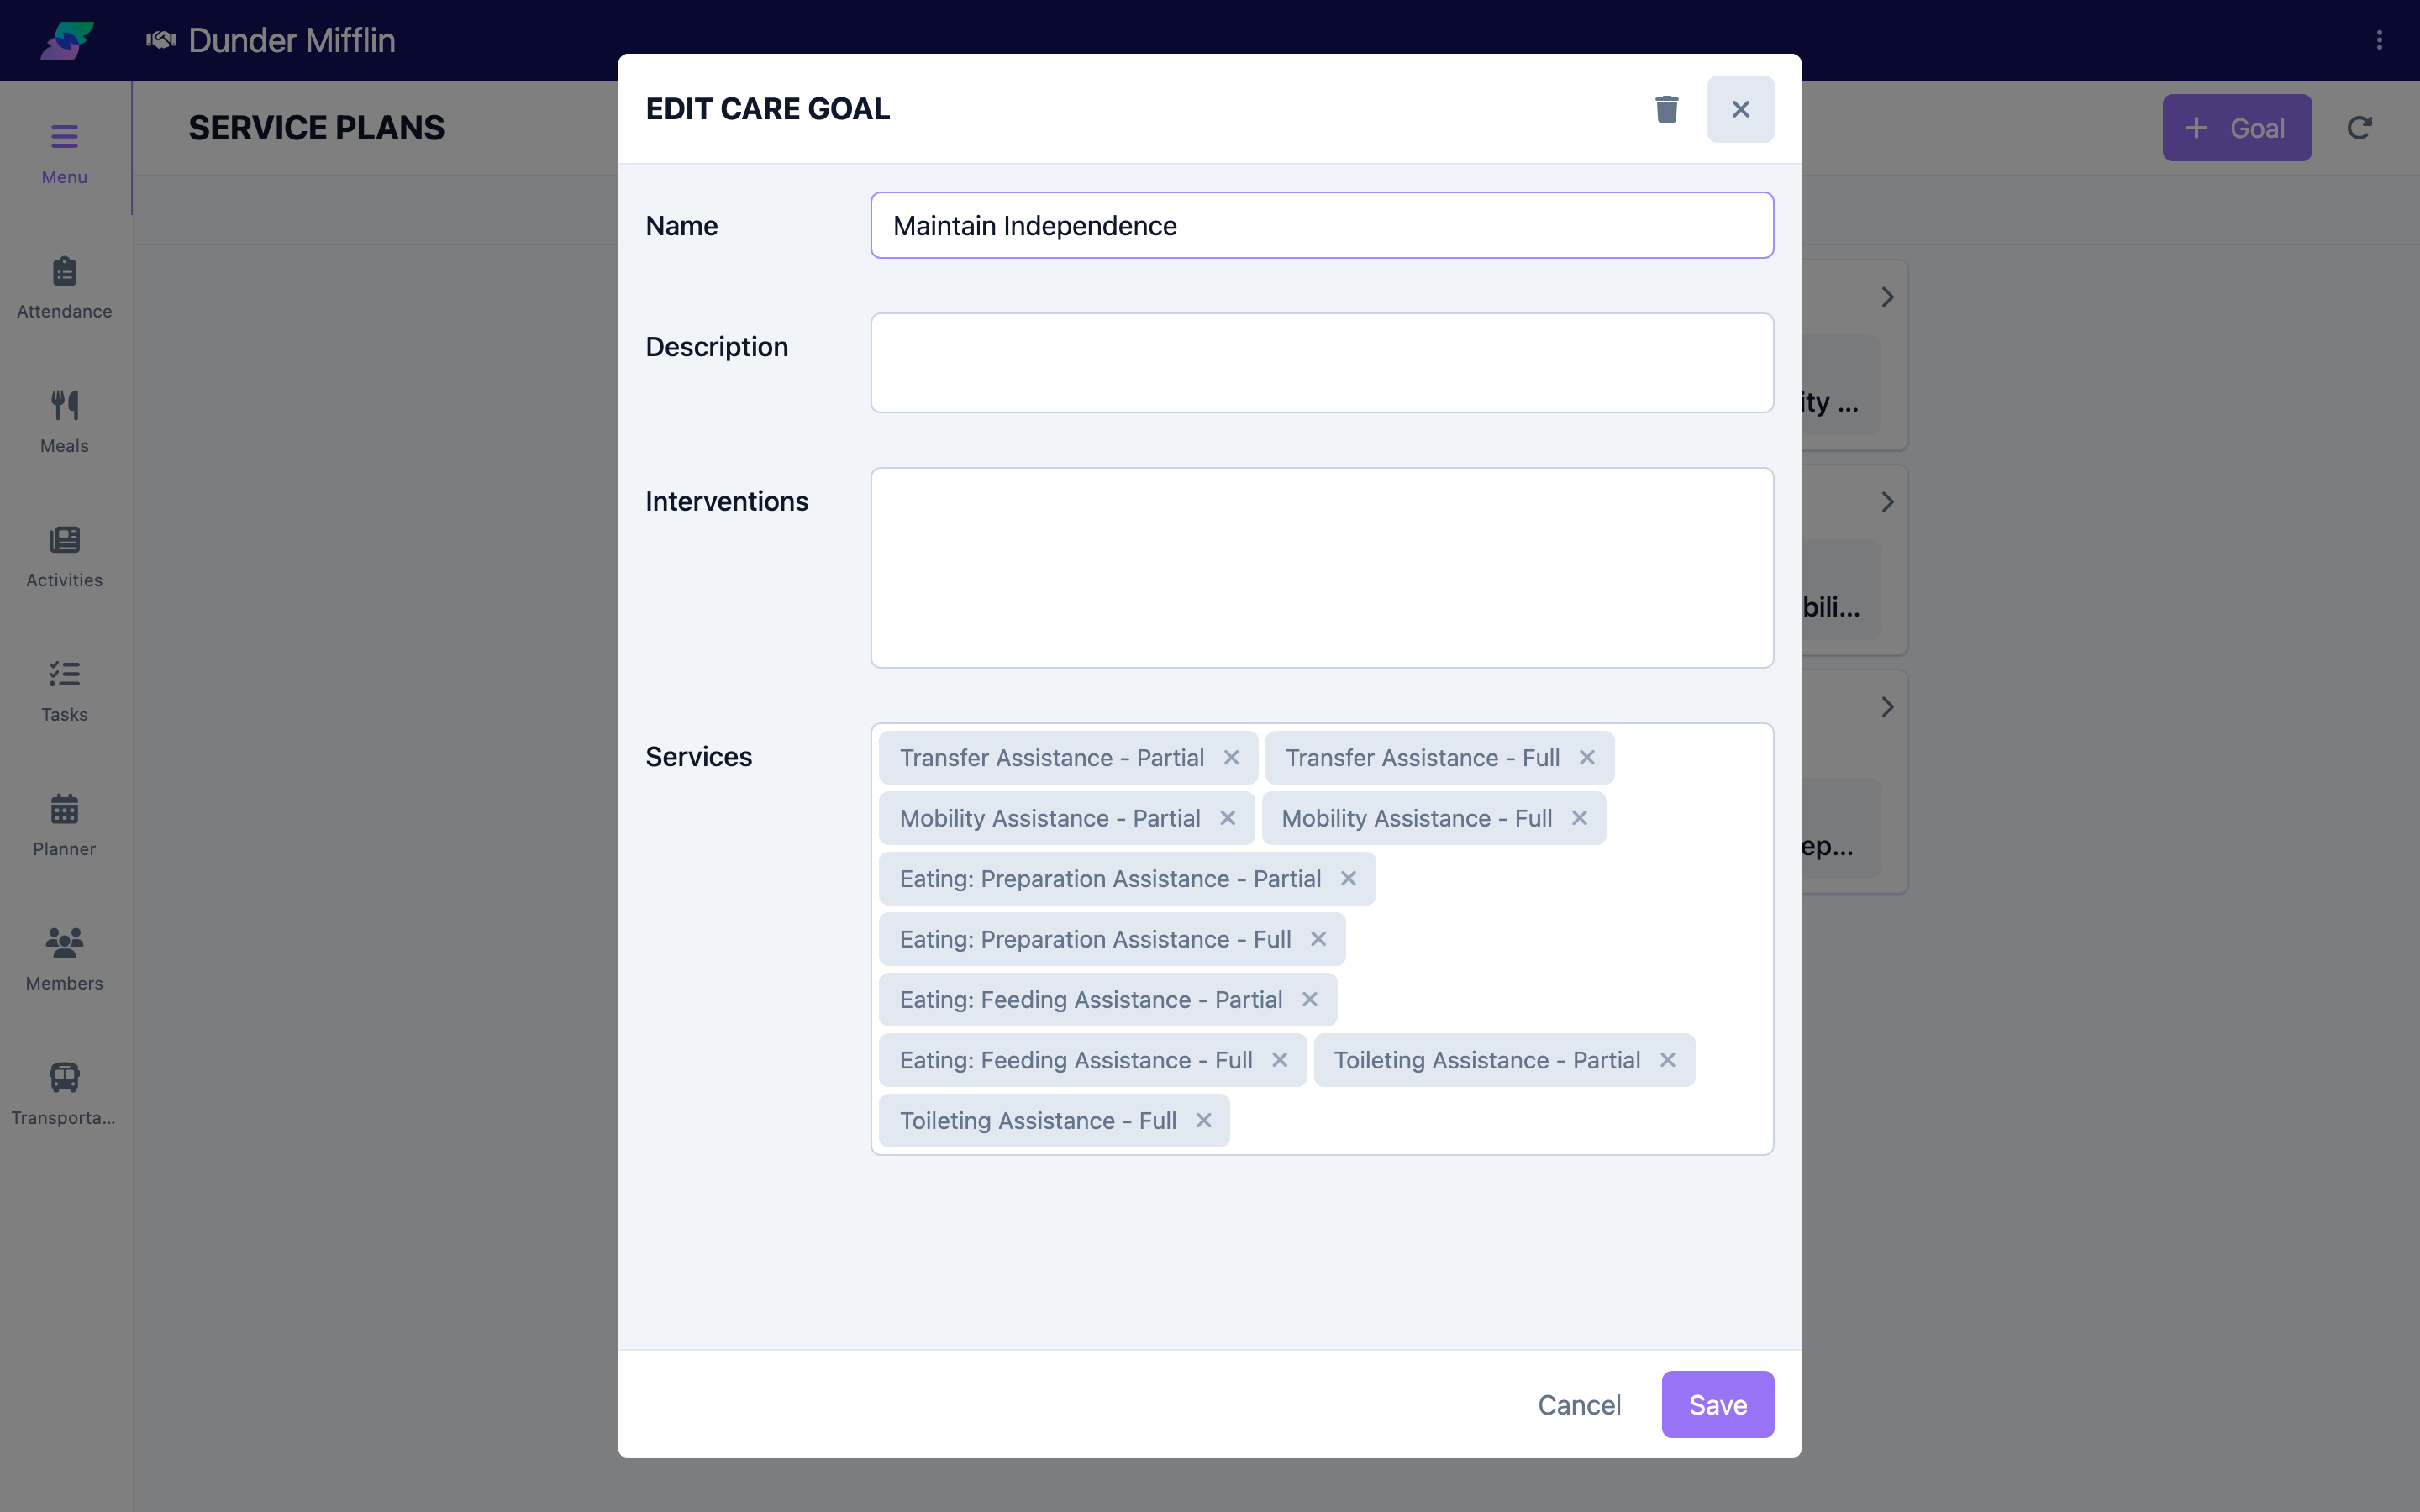Save the care goal
Image resolution: width=2420 pixels, height=1512 pixels.
click(1717, 1404)
